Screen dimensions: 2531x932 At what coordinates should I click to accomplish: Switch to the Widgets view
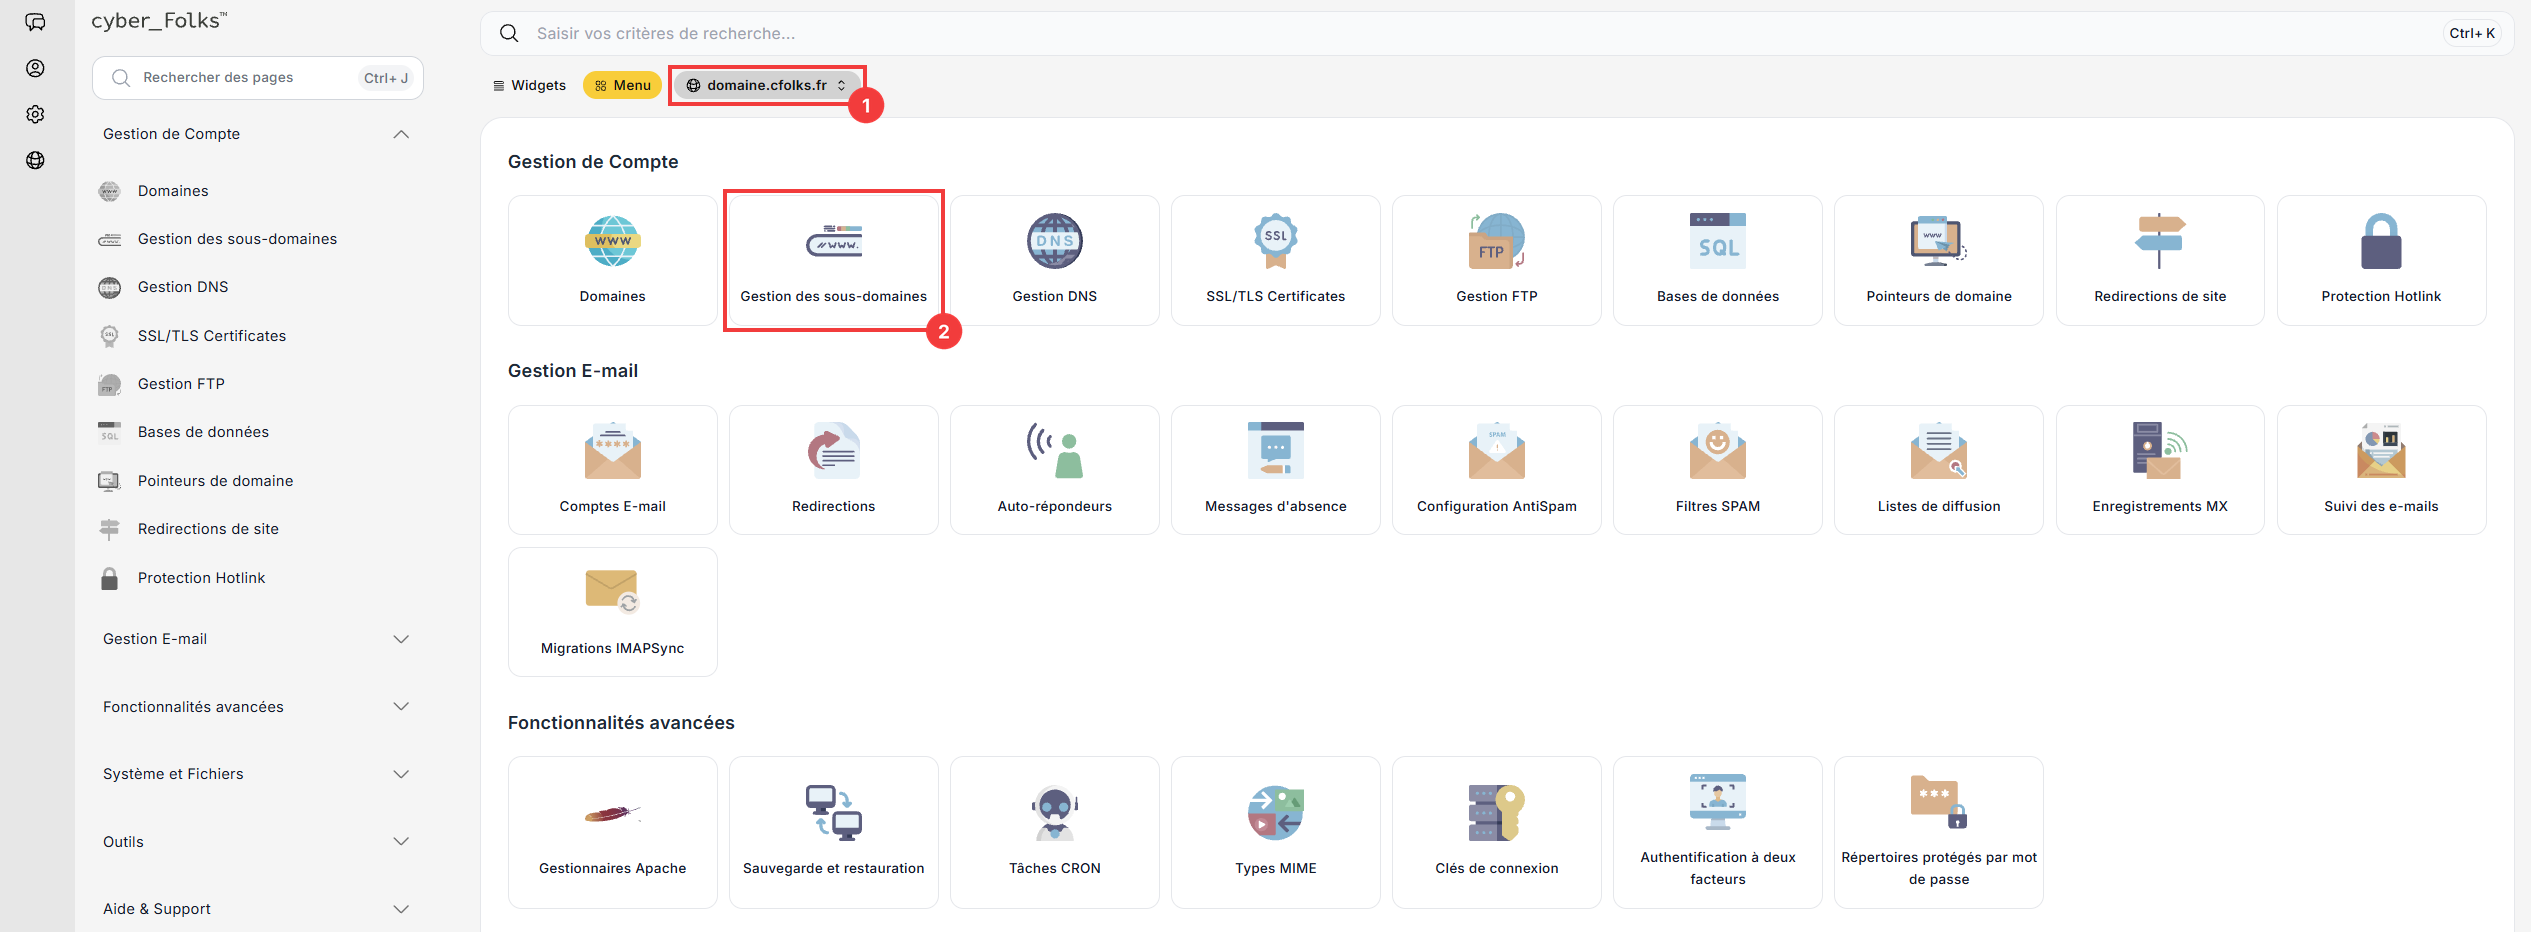coord(529,85)
